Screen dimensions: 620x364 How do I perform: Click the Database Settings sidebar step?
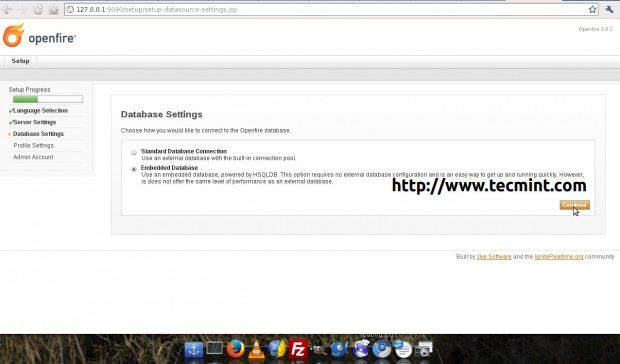point(38,134)
